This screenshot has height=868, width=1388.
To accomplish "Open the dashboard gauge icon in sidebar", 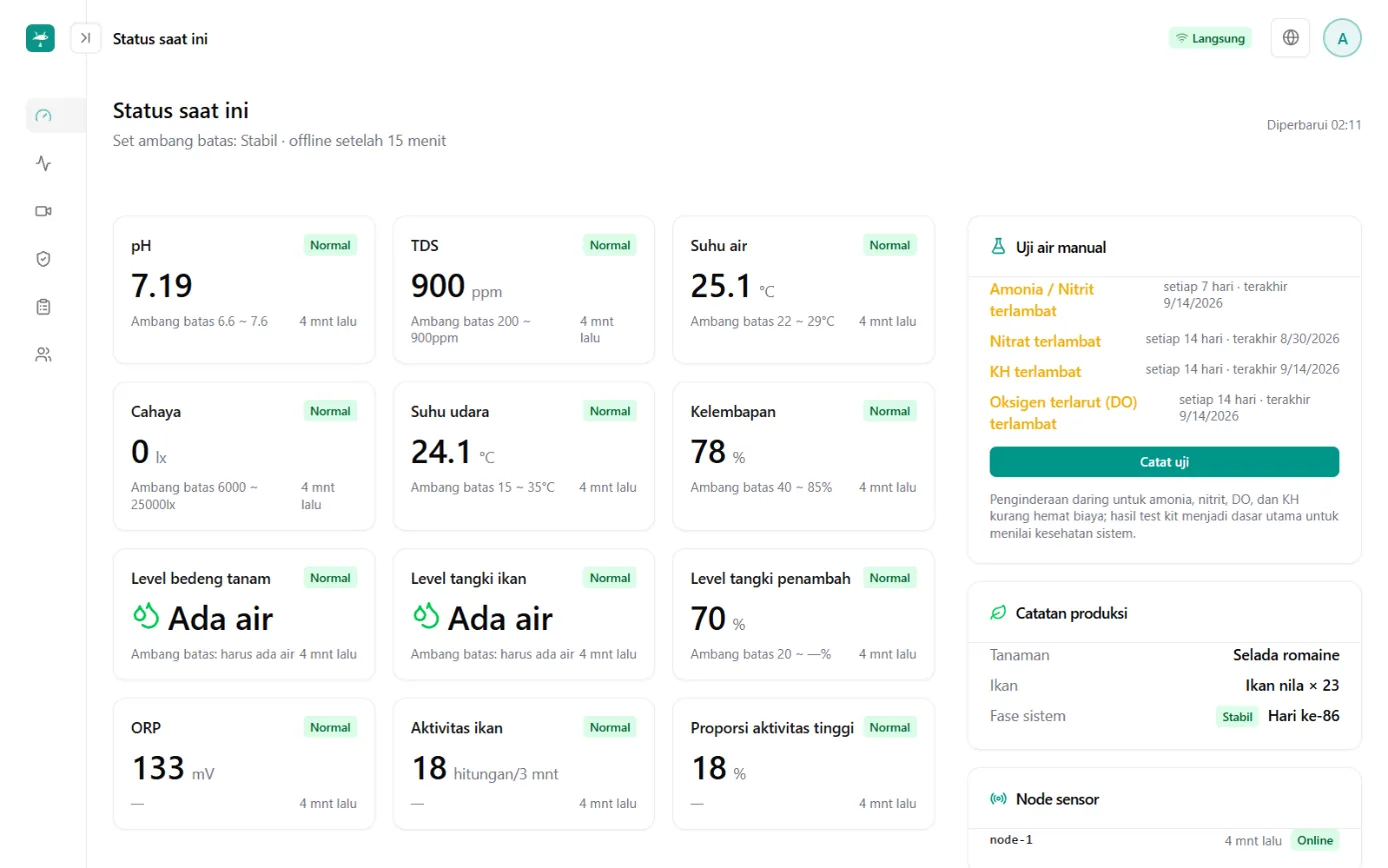I will coord(43,115).
